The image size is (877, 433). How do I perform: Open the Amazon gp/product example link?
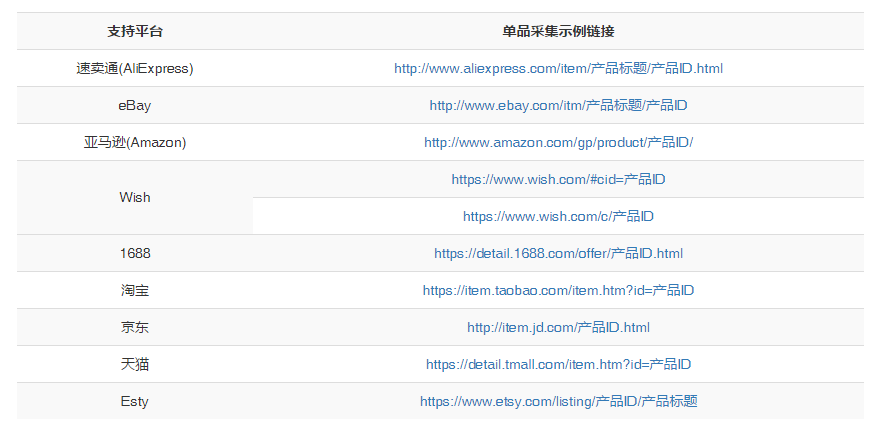pyautogui.click(x=558, y=142)
